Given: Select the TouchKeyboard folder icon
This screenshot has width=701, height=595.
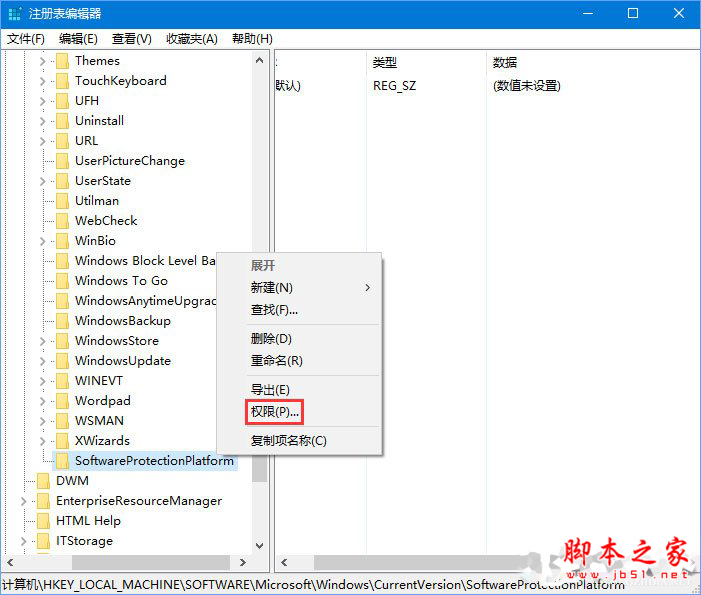Looking at the screenshot, I should [x=63, y=81].
